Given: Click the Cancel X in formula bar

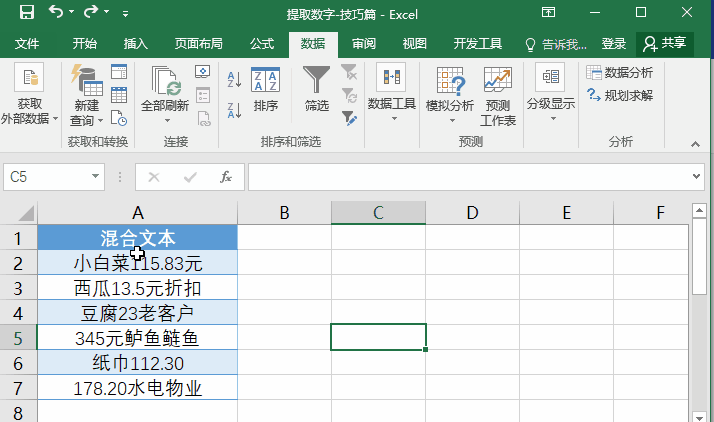Looking at the screenshot, I should 154,177.
